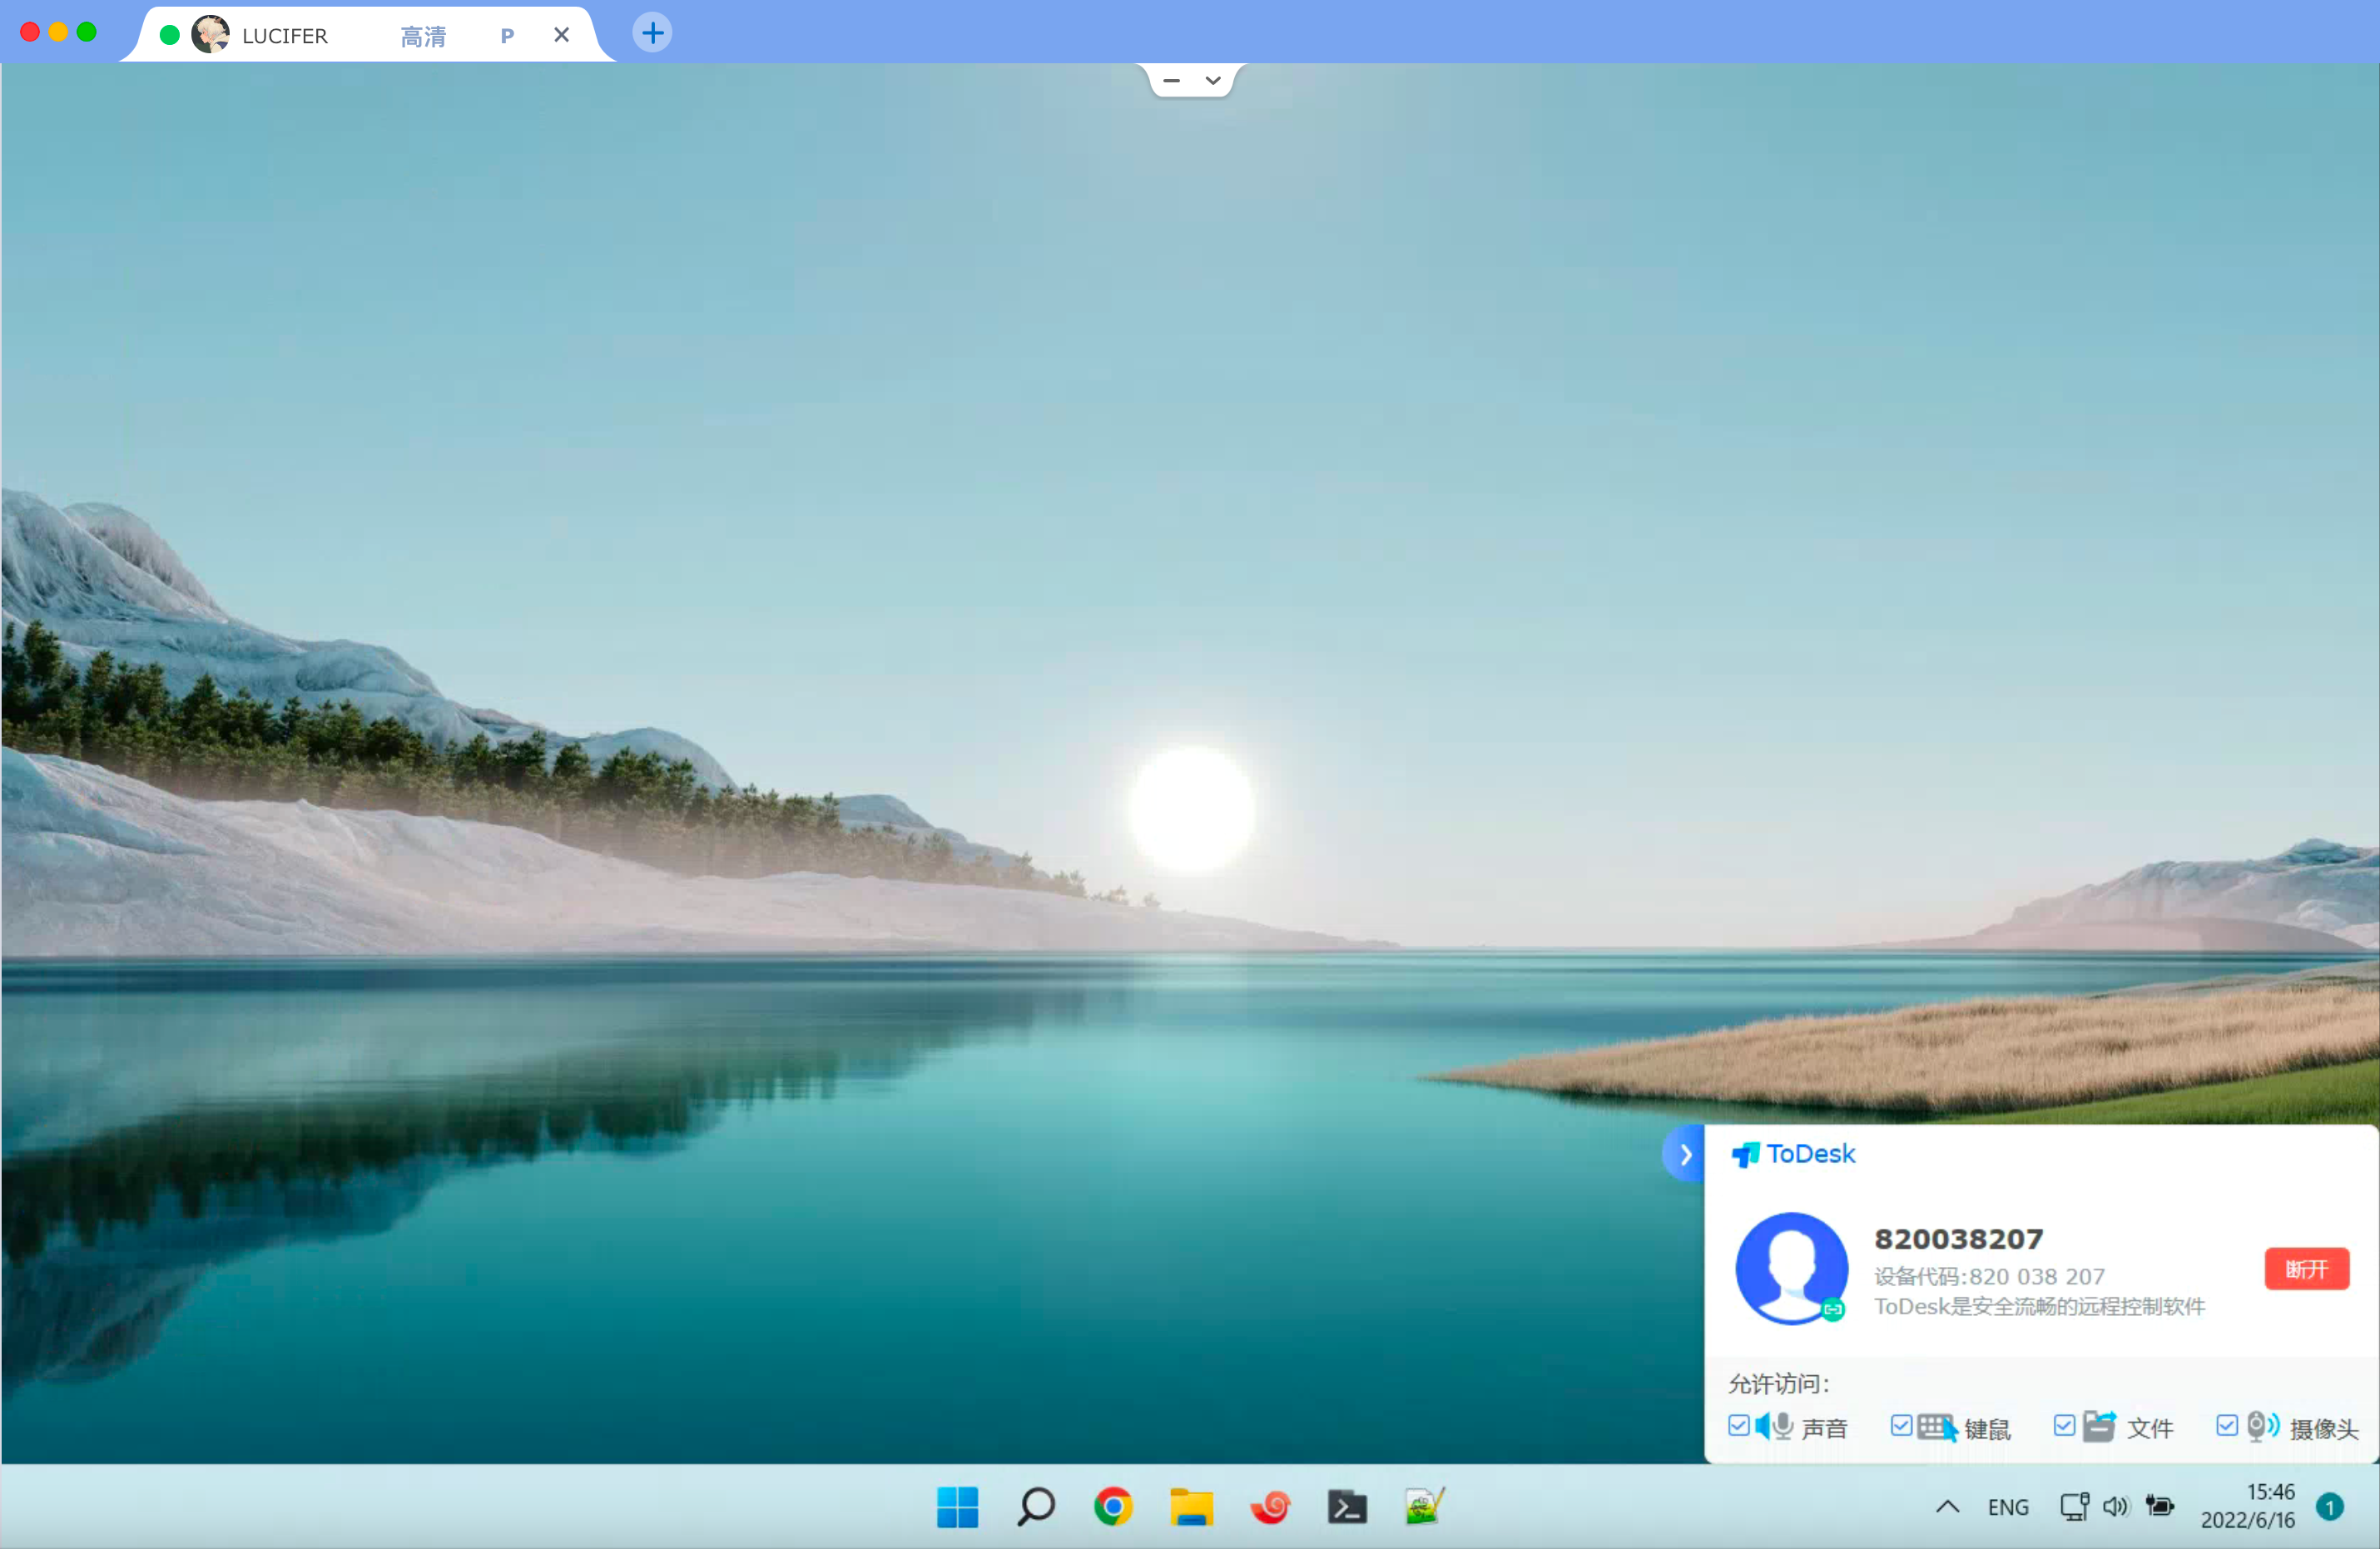Screen dimensions: 2380x1549
Task: Click the red 断开 disconnect button
Action: pyautogui.click(x=2306, y=1269)
